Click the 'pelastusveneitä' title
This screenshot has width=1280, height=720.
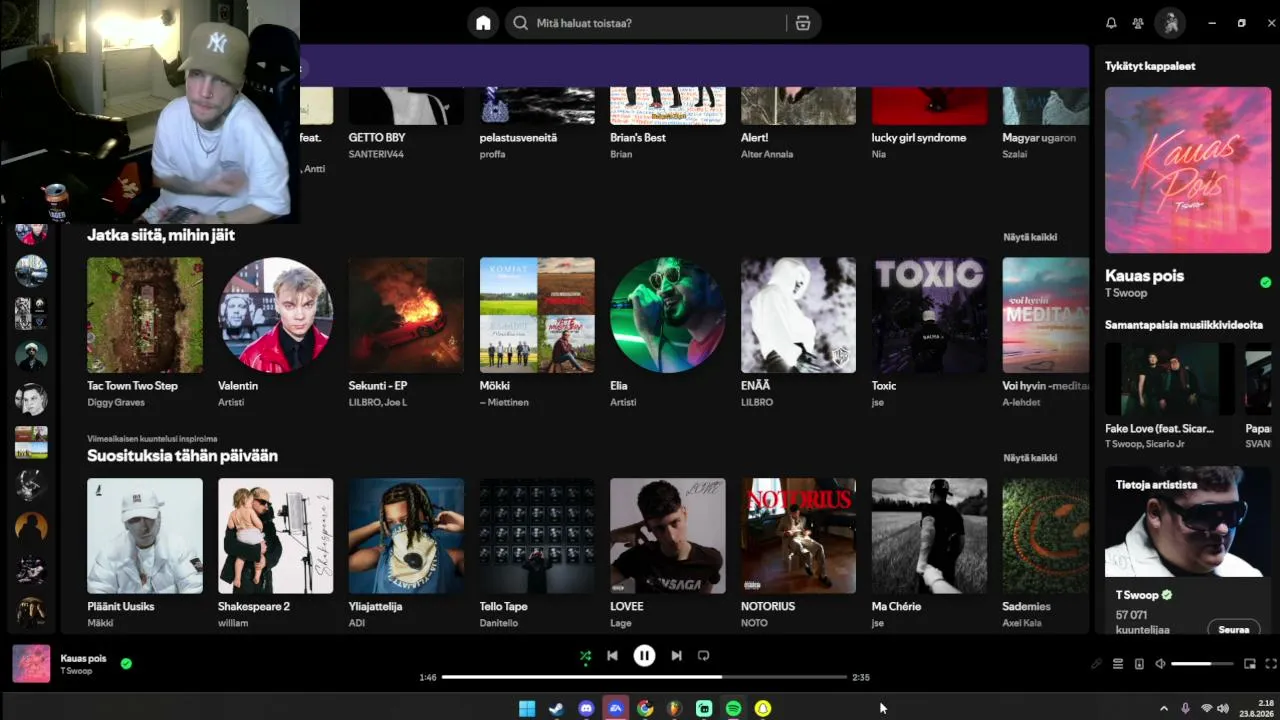tap(518, 138)
